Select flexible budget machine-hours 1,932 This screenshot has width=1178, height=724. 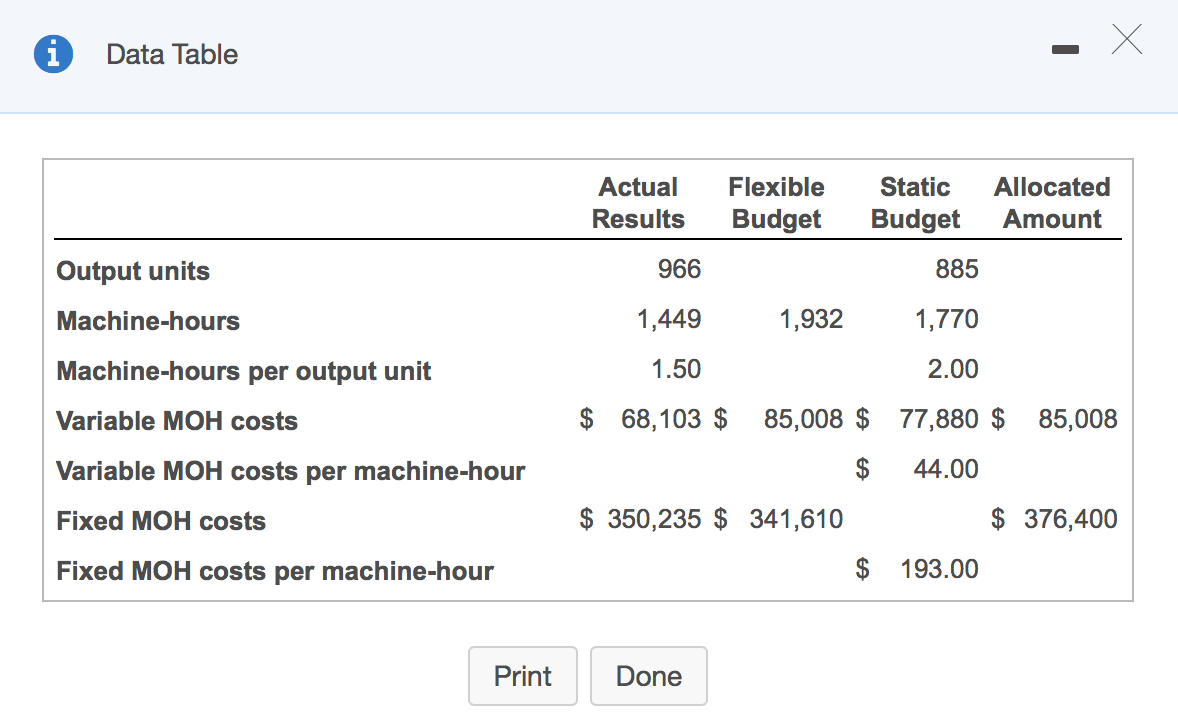point(811,319)
